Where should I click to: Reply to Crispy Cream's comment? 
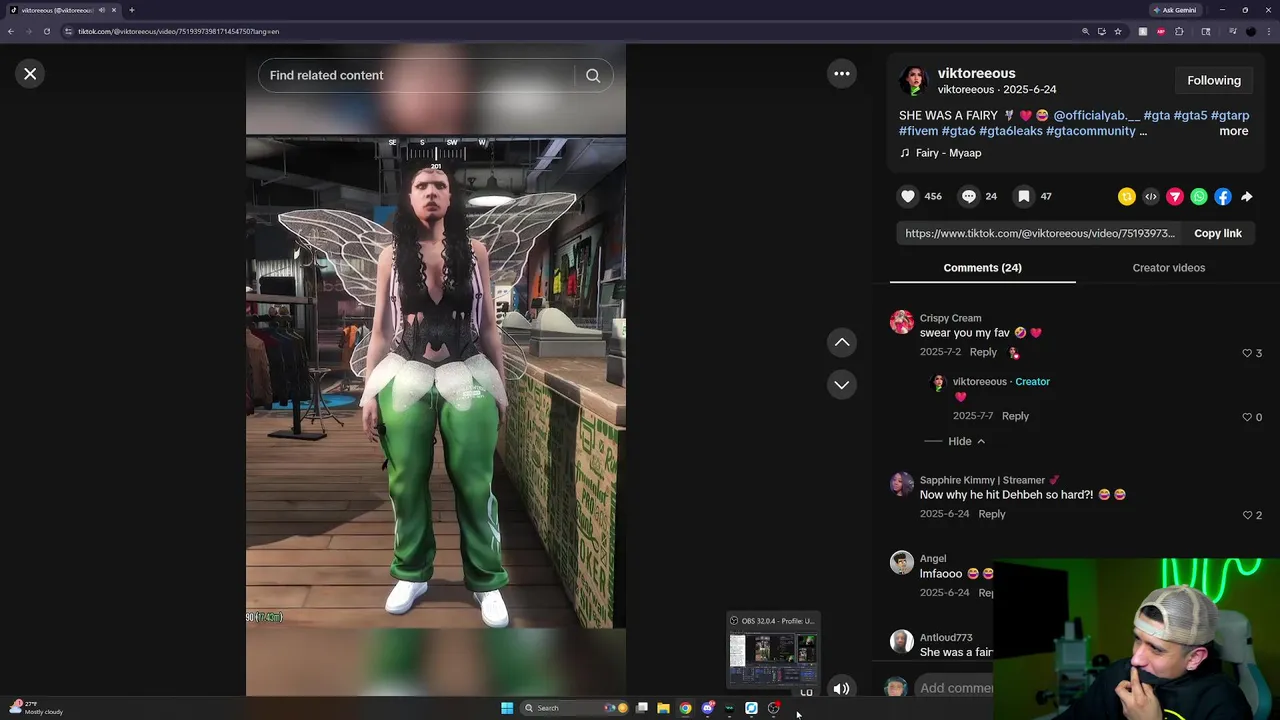983,352
